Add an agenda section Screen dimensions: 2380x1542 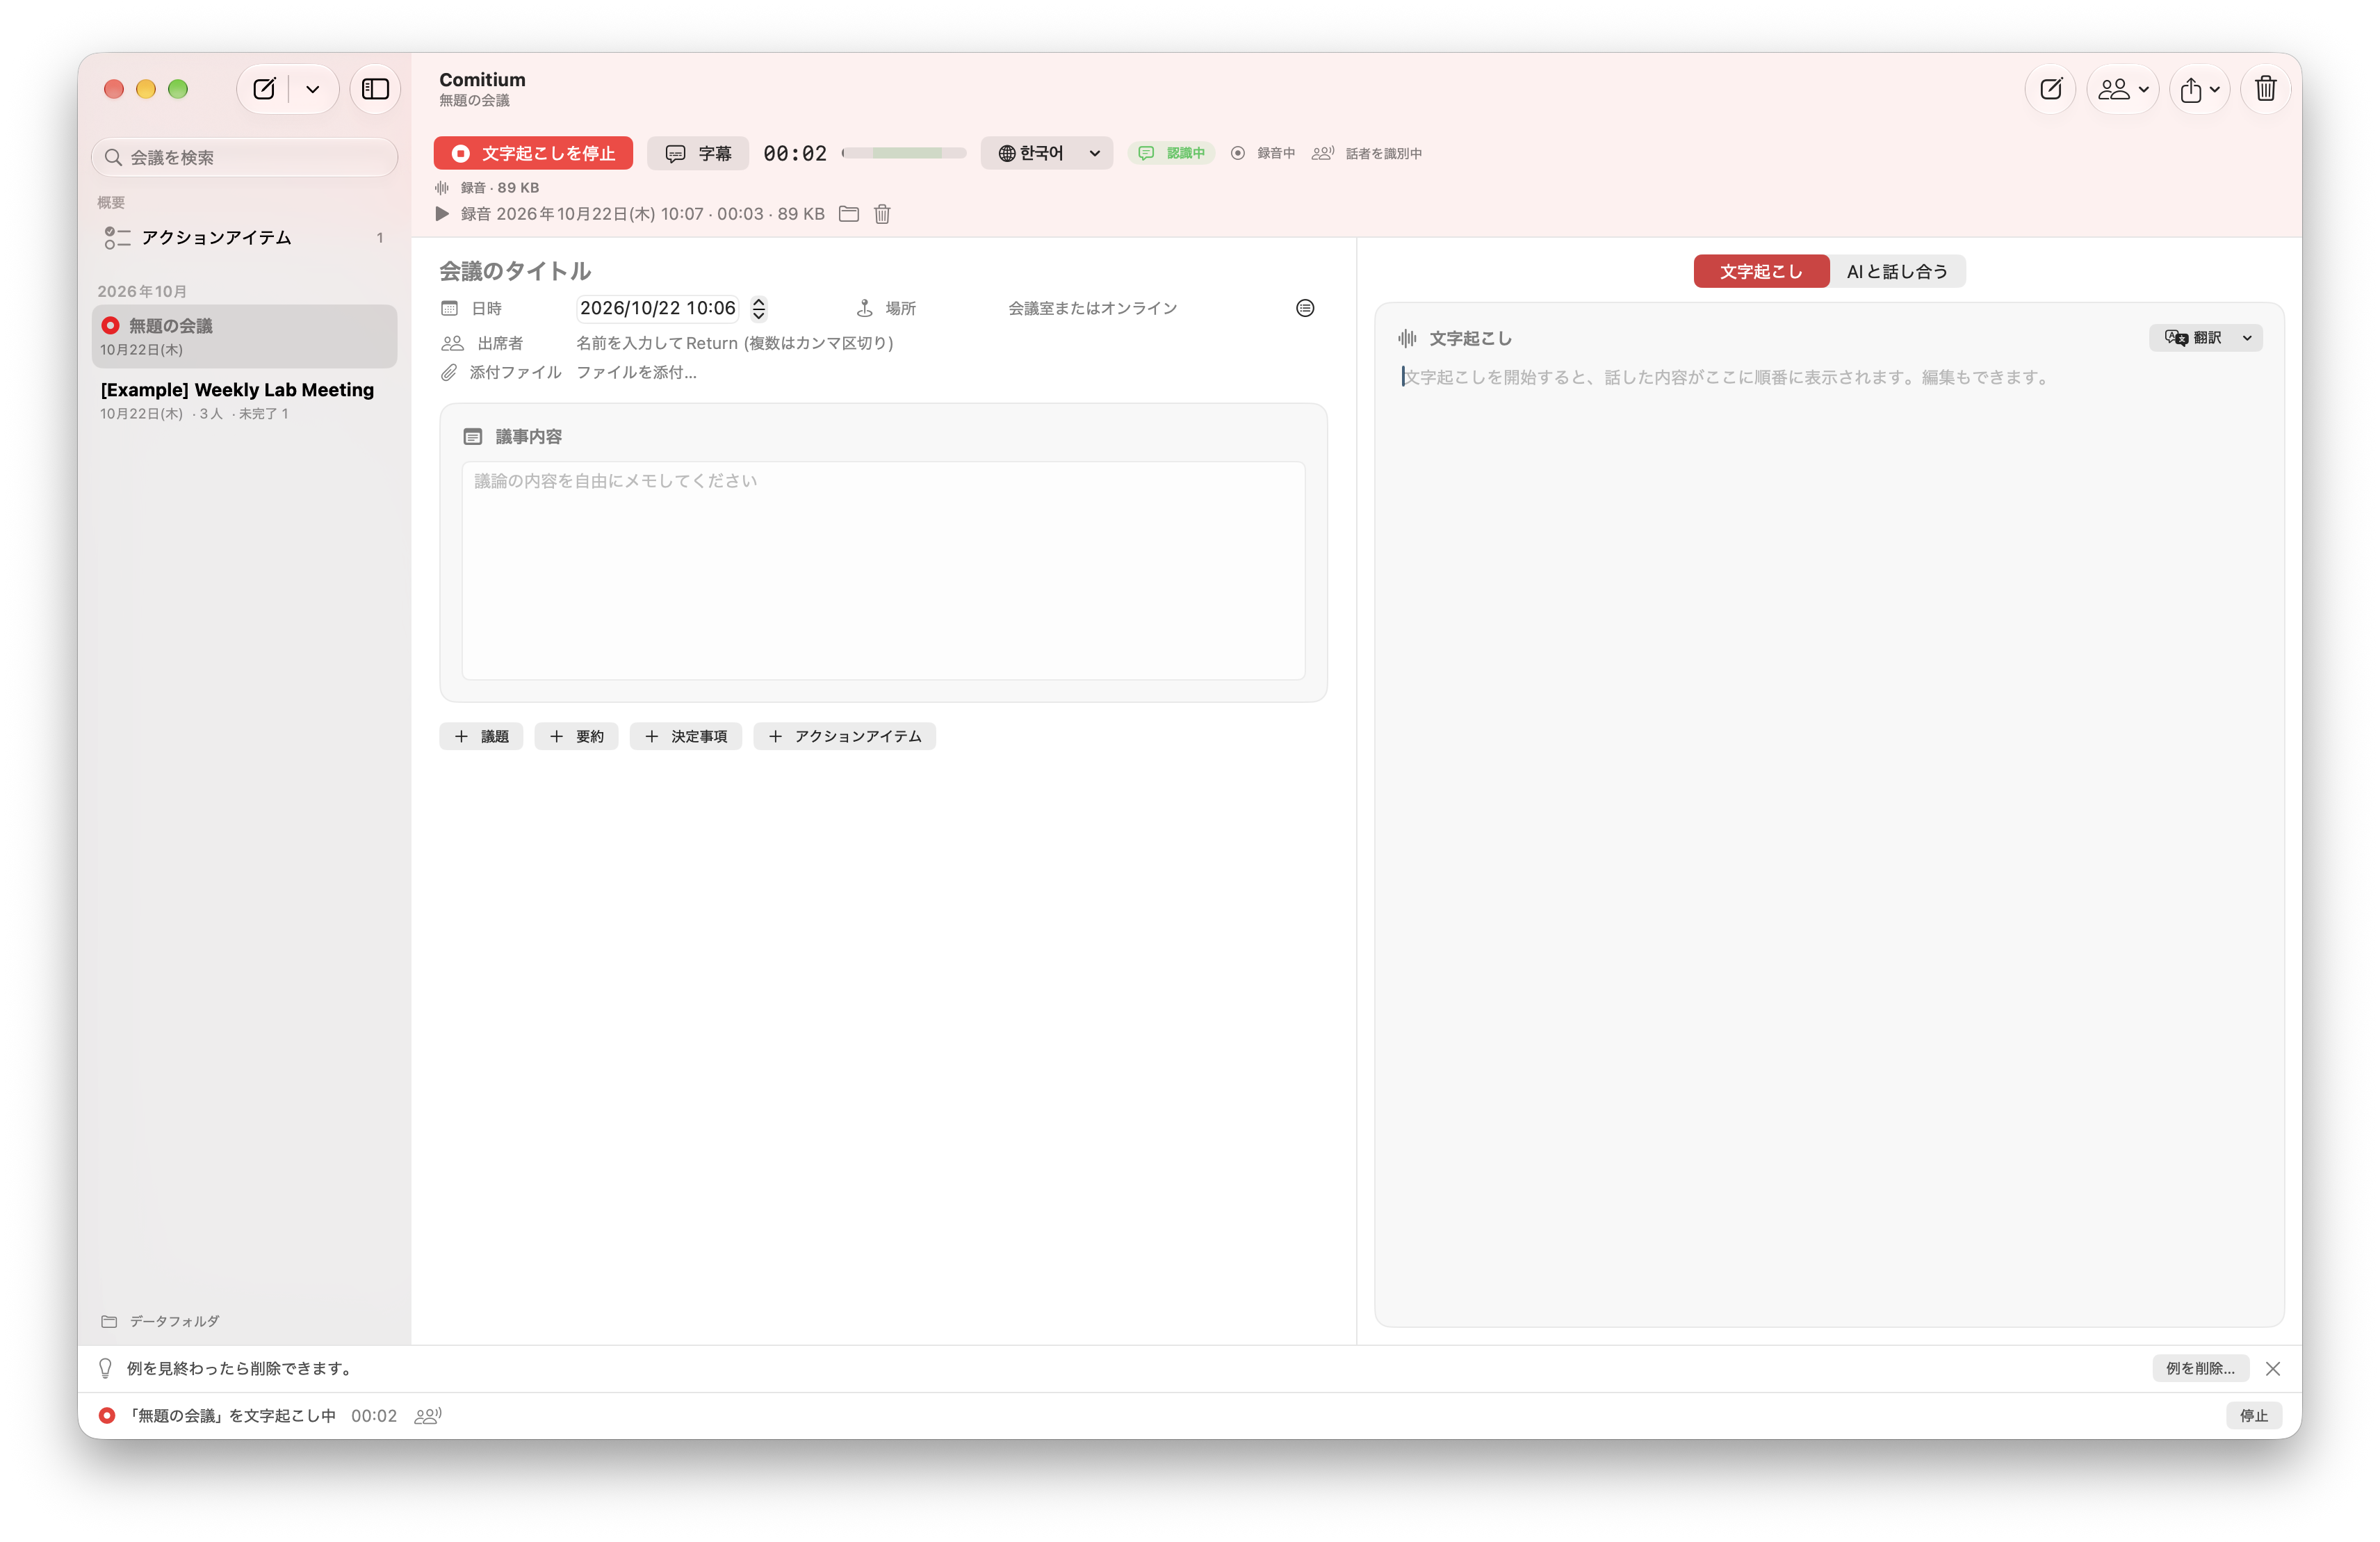pos(481,736)
